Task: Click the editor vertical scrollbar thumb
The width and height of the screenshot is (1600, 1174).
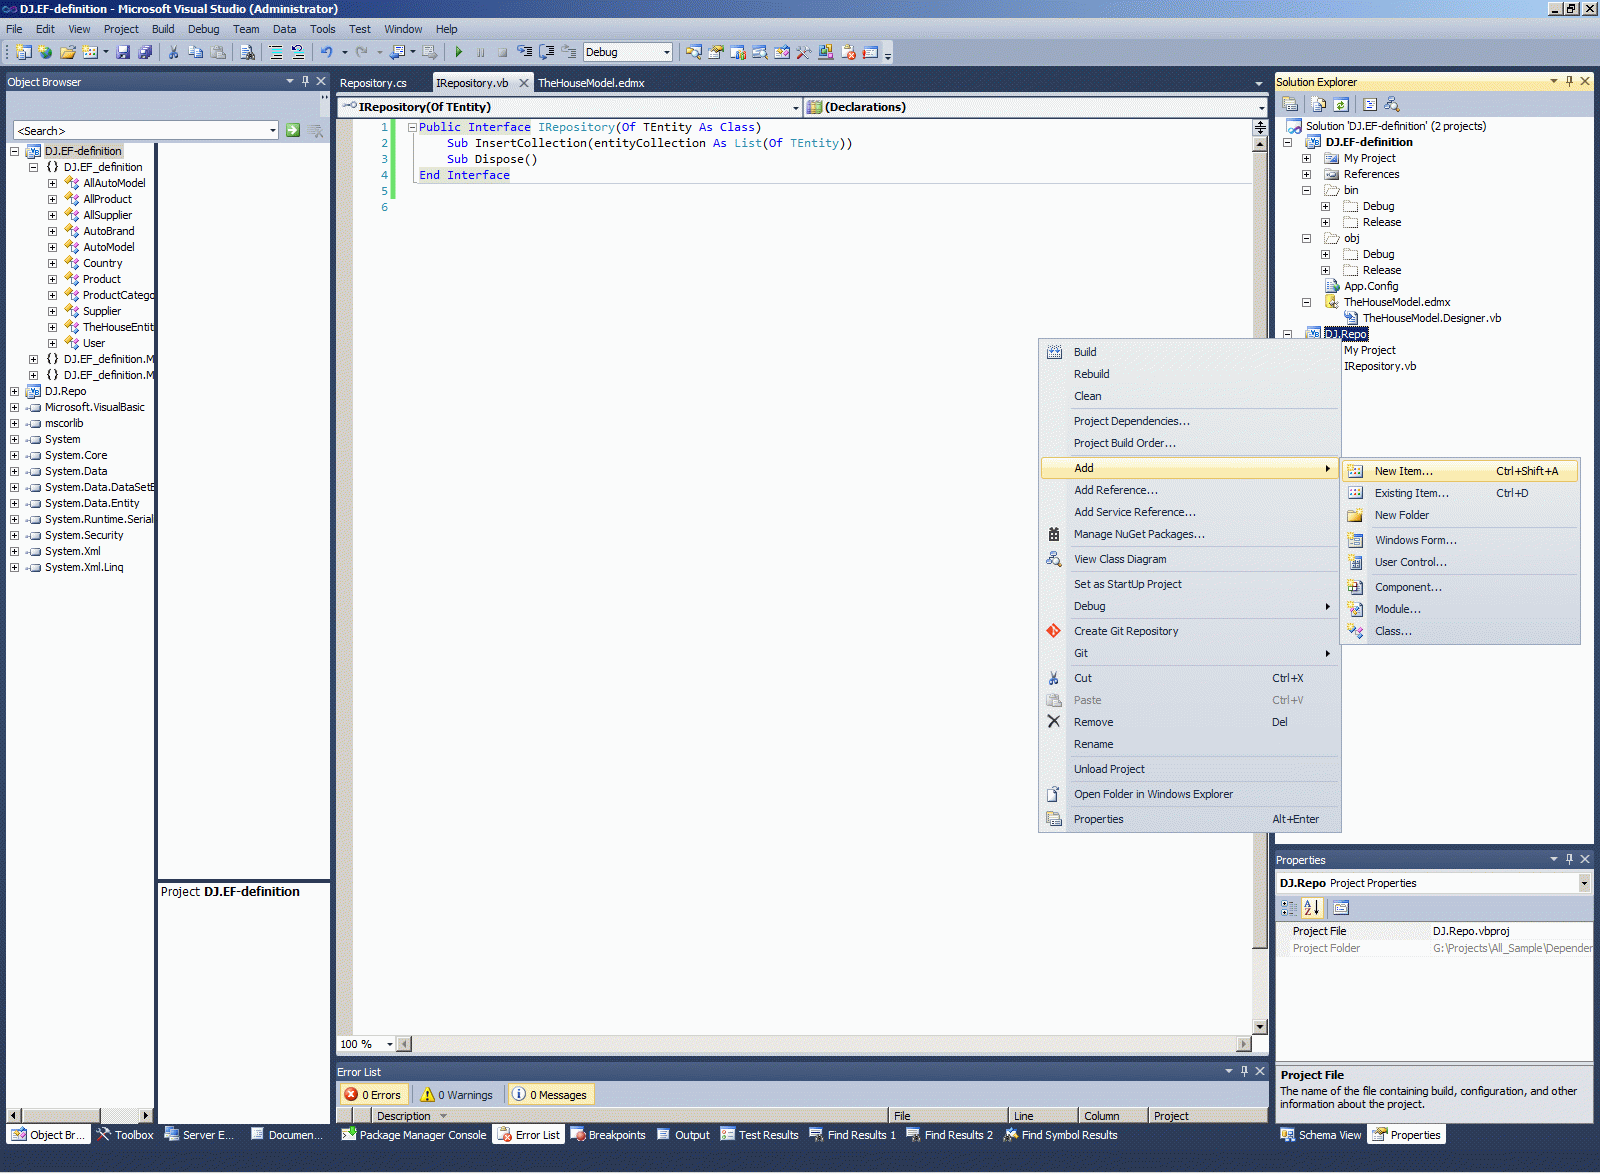Action: [1260, 548]
